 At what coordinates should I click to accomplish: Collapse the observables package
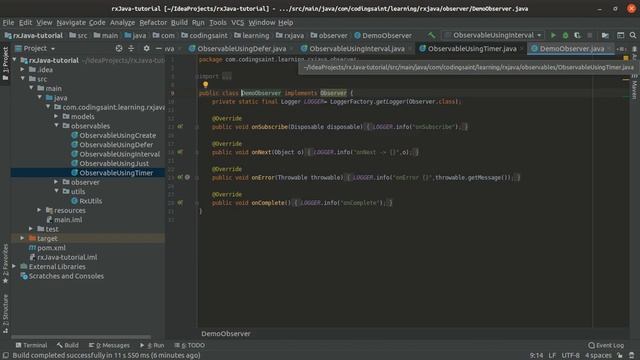pyautogui.click(x=56, y=126)
